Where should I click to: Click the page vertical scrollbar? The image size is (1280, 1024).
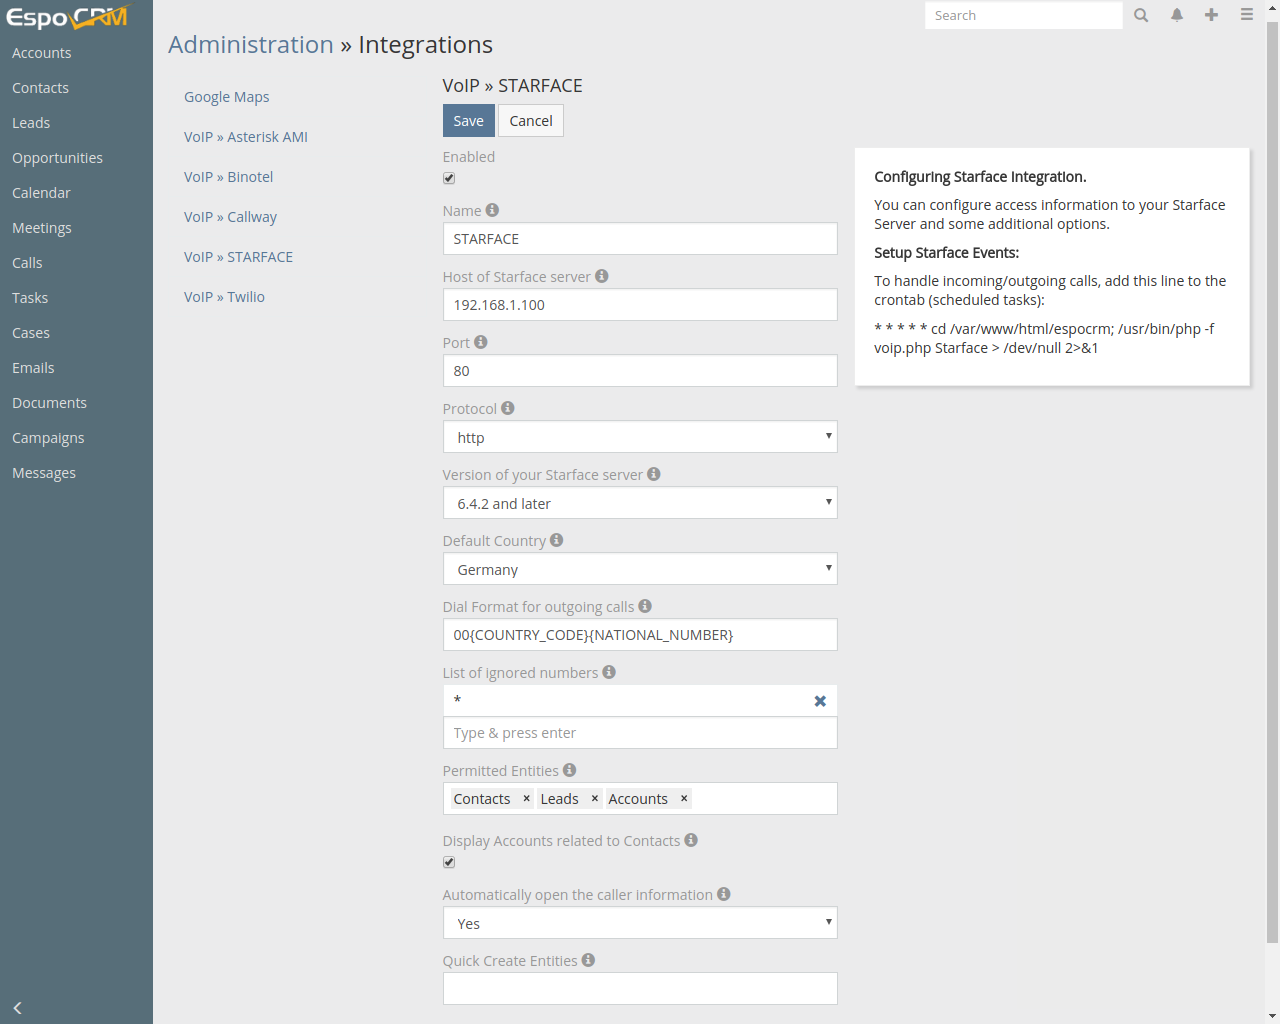(1272, 480)
